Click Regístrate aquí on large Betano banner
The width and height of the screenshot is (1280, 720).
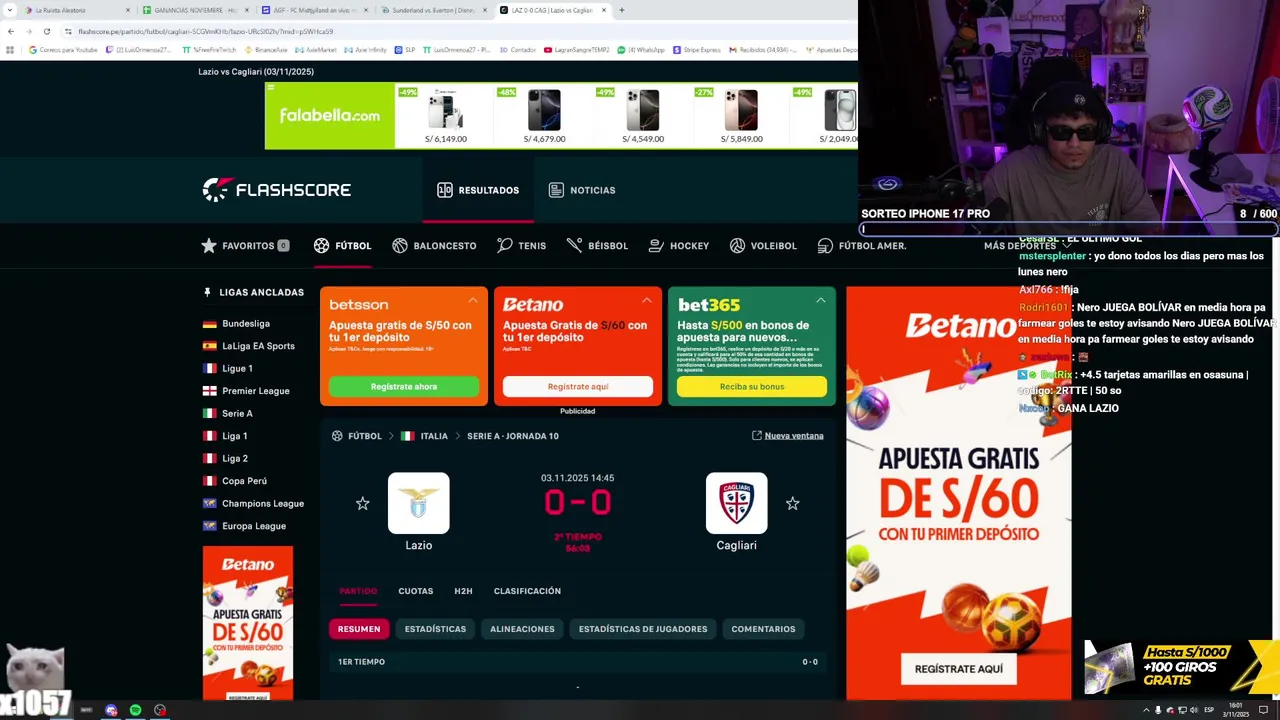pos(959,669)
